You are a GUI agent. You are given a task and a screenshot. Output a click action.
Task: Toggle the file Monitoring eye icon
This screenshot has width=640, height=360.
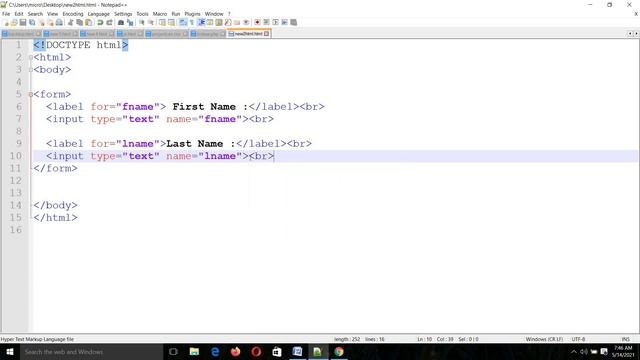[246, 22]
